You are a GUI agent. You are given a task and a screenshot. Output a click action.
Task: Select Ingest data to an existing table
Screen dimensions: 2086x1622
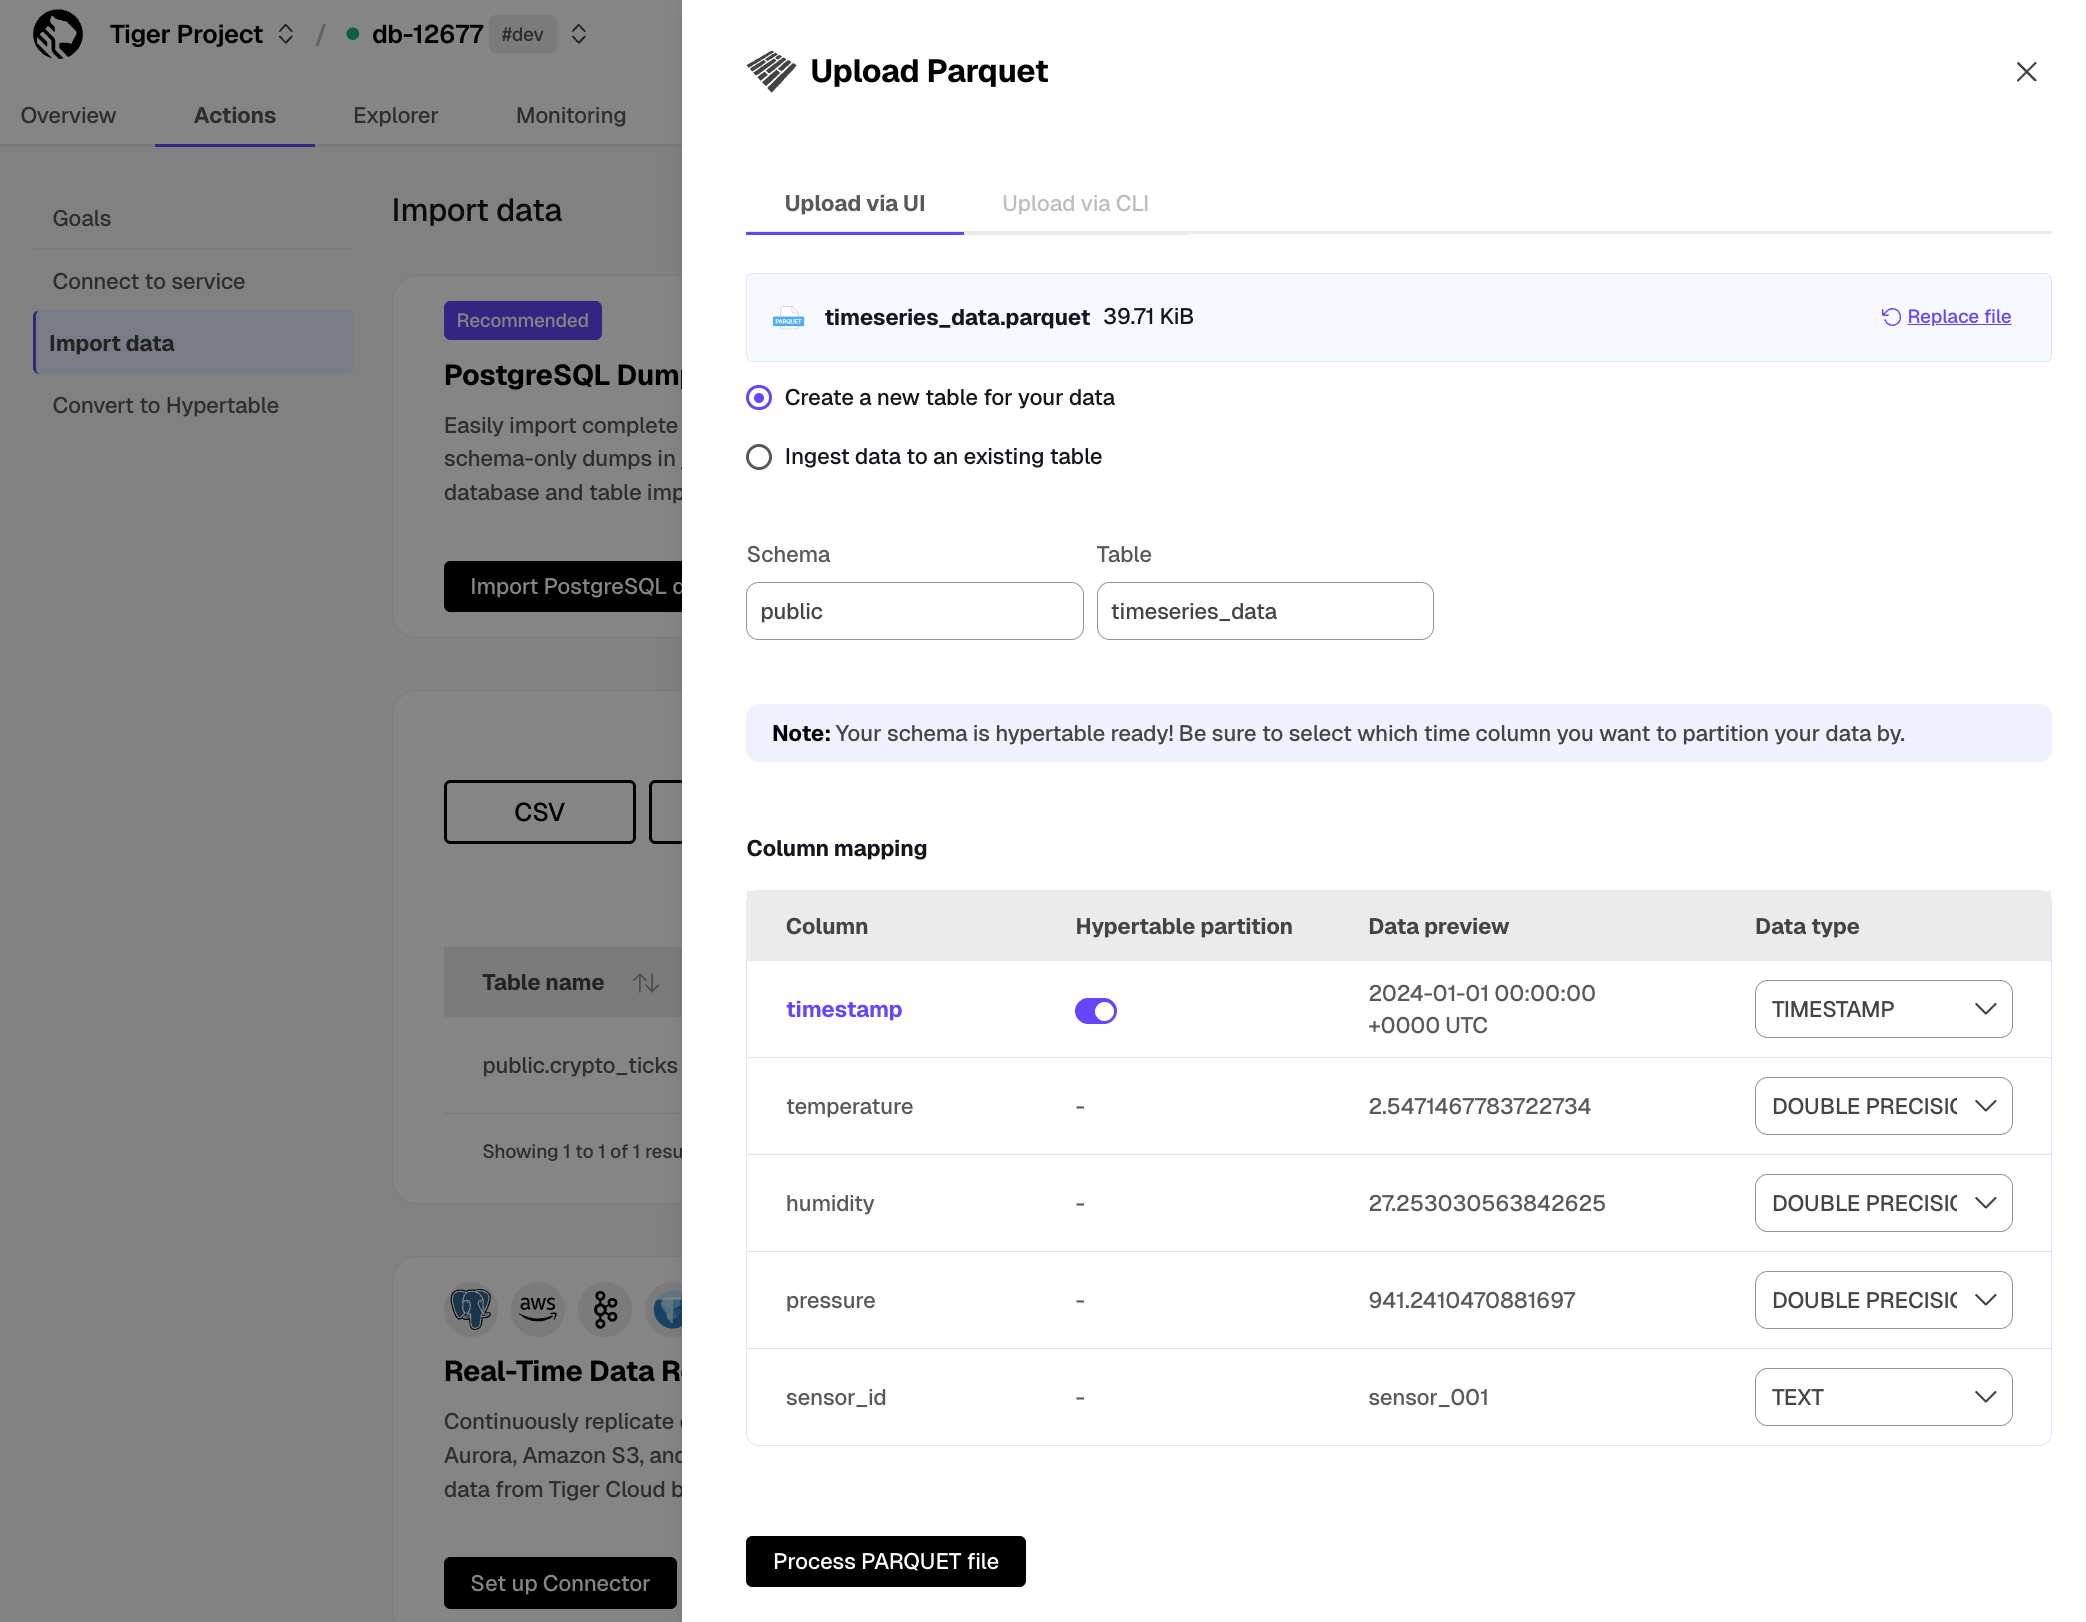(x=760, y=457)
